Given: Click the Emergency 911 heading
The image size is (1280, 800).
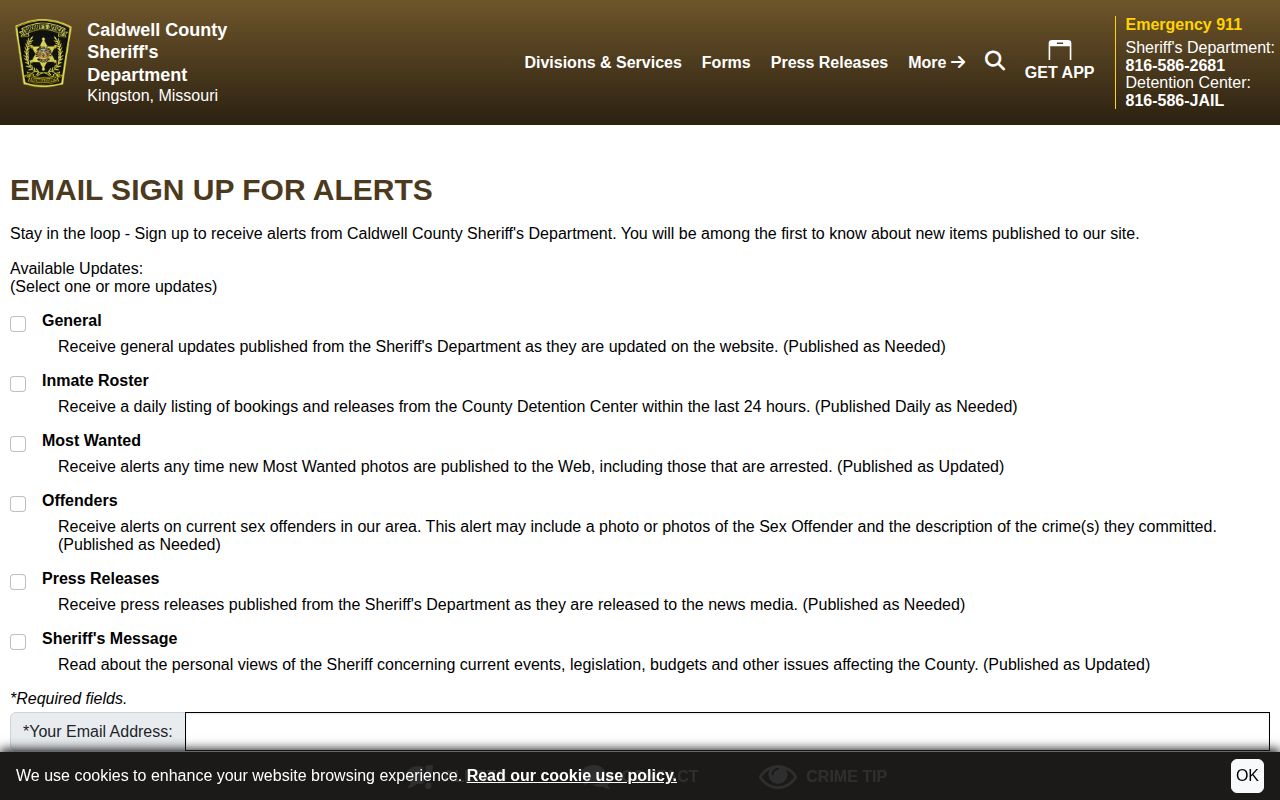Looking at the screenshot, I should (x=1183, y=24).
